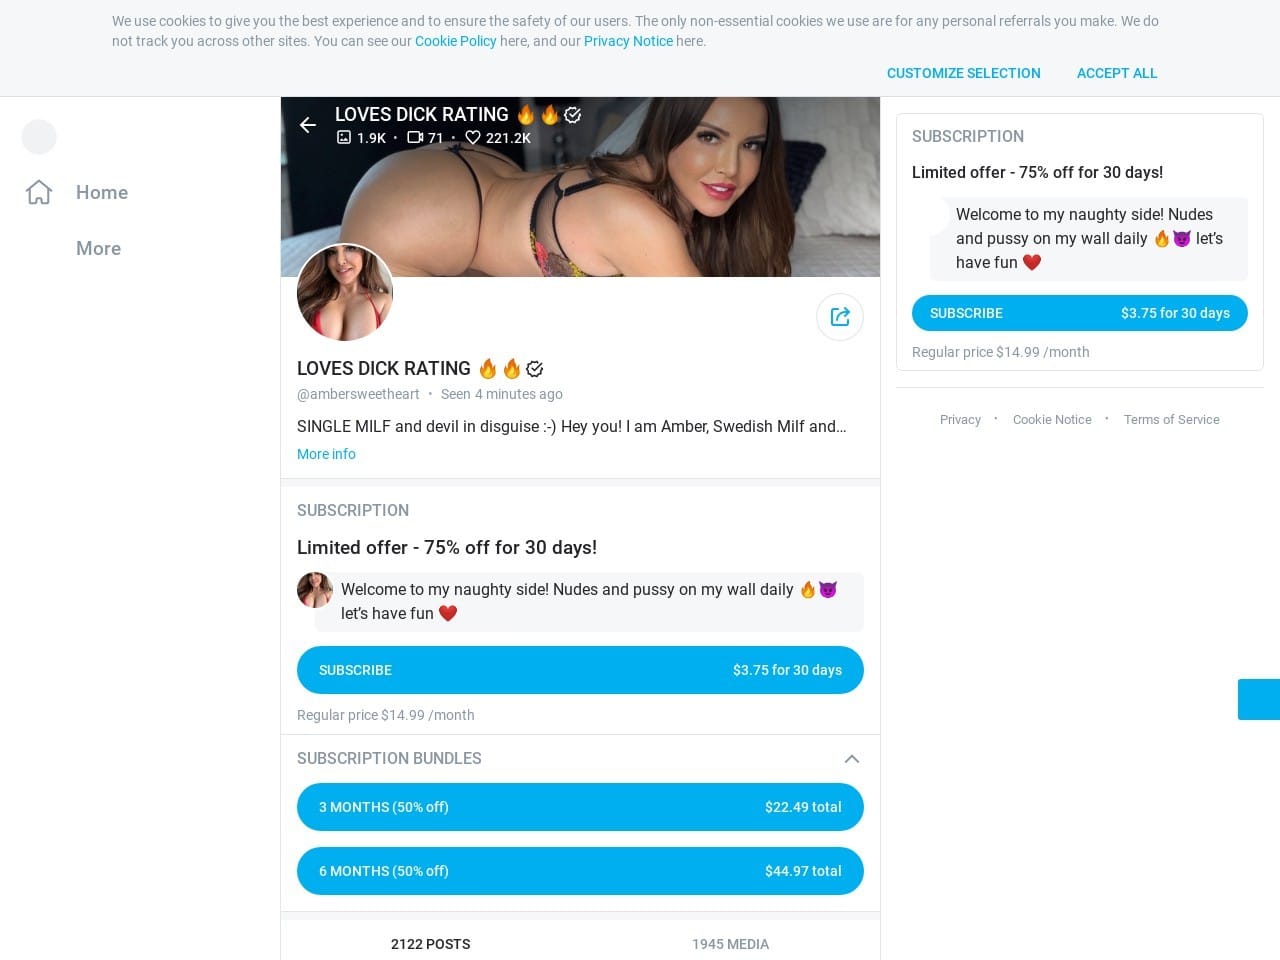This screenshot has height=960, width=1280.
Task: Click the round profile avatar photo
Action: (x=345, y=293)
